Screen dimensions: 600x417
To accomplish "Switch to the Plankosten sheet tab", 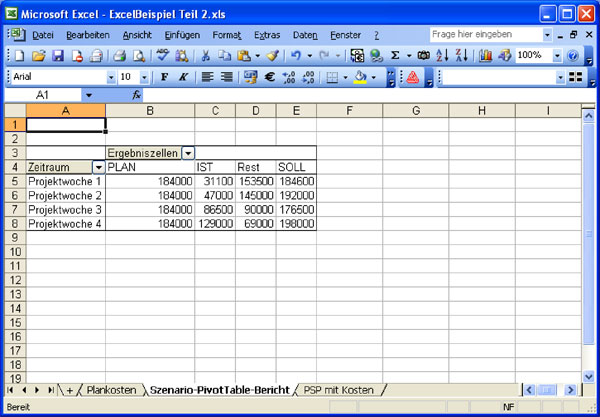I will [111, 389].
